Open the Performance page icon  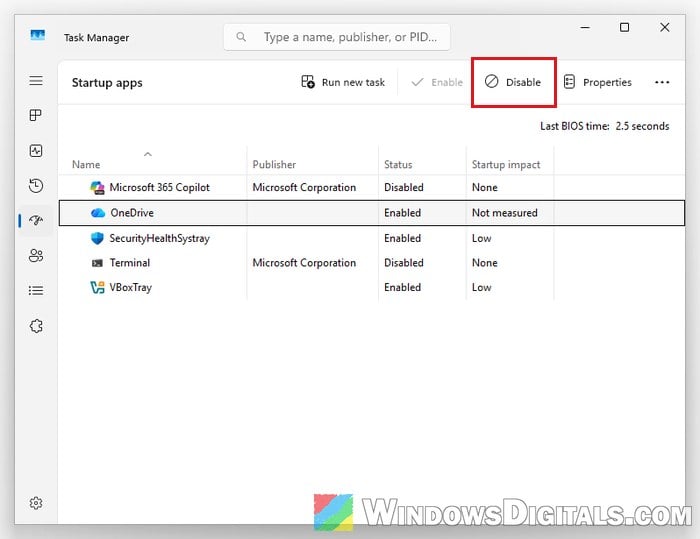click(x=36, y=150)
